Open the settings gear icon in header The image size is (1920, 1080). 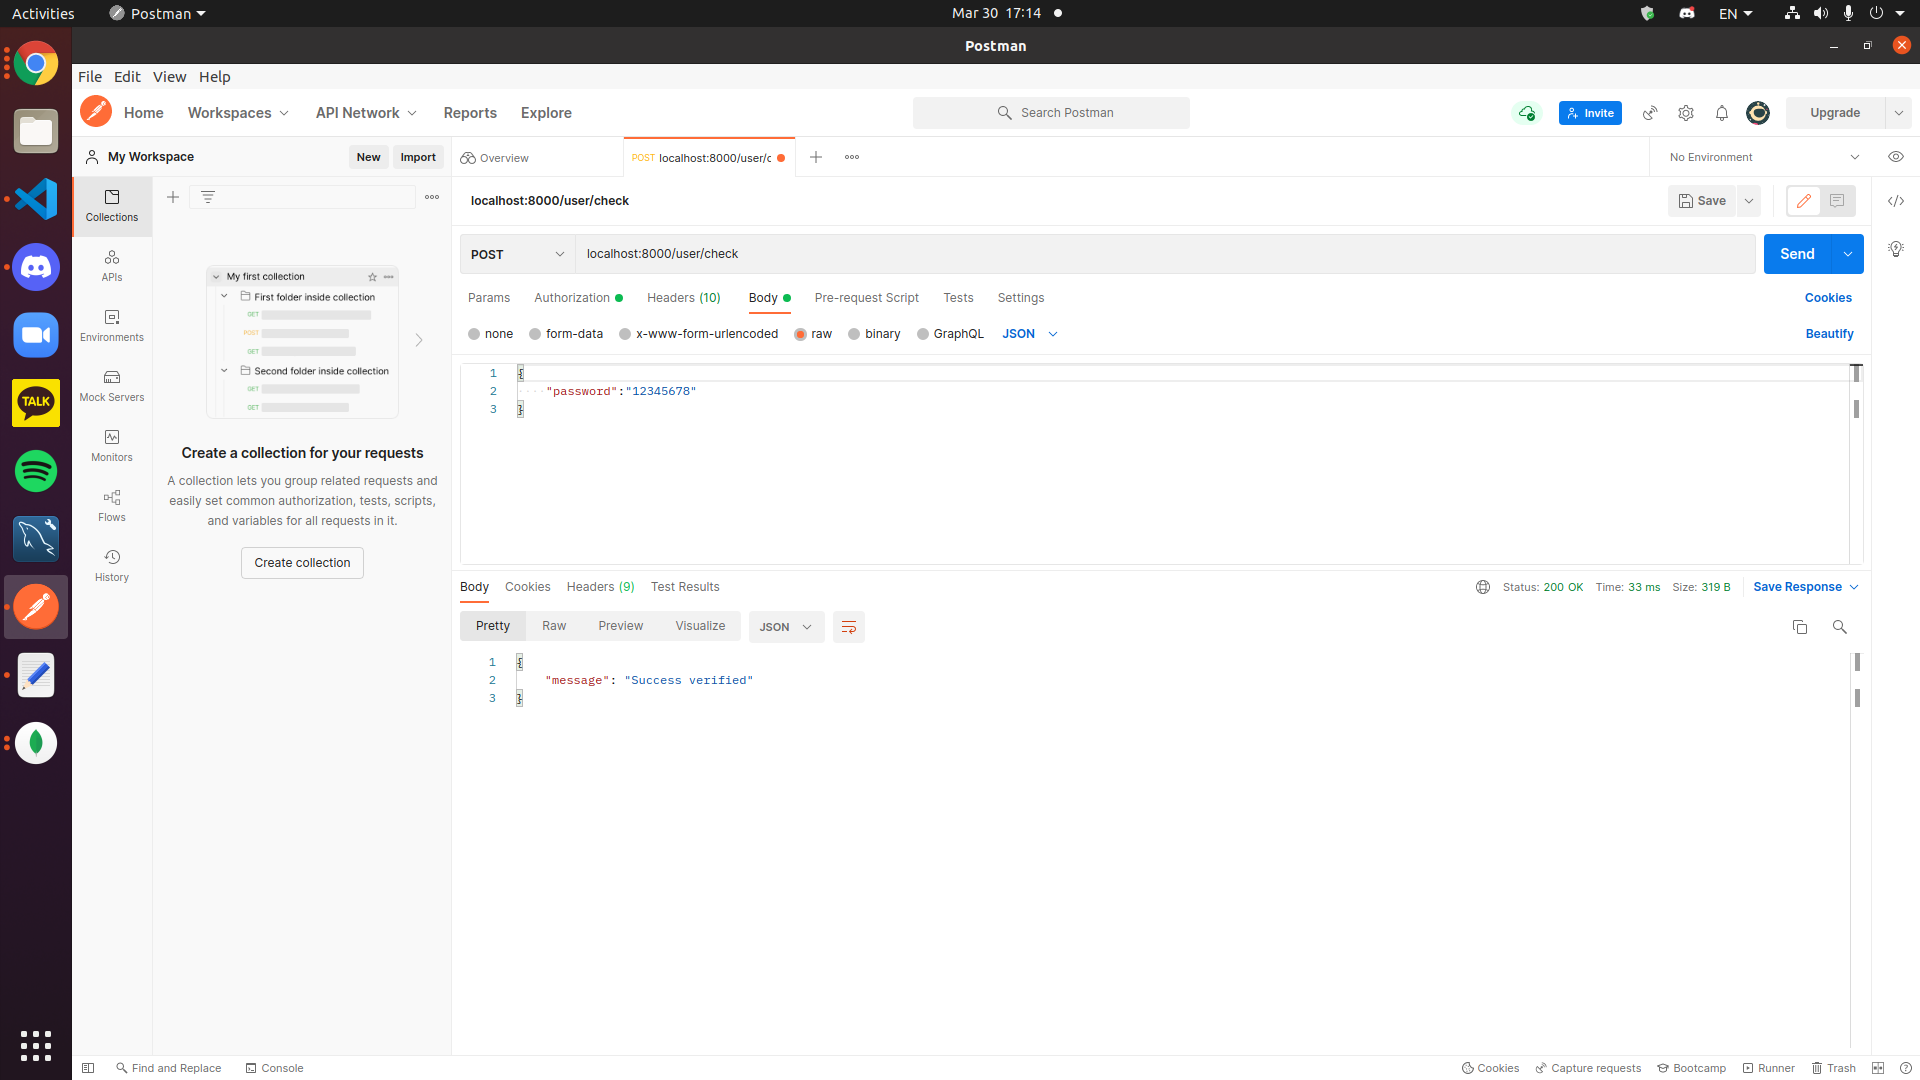[1686, 113]
